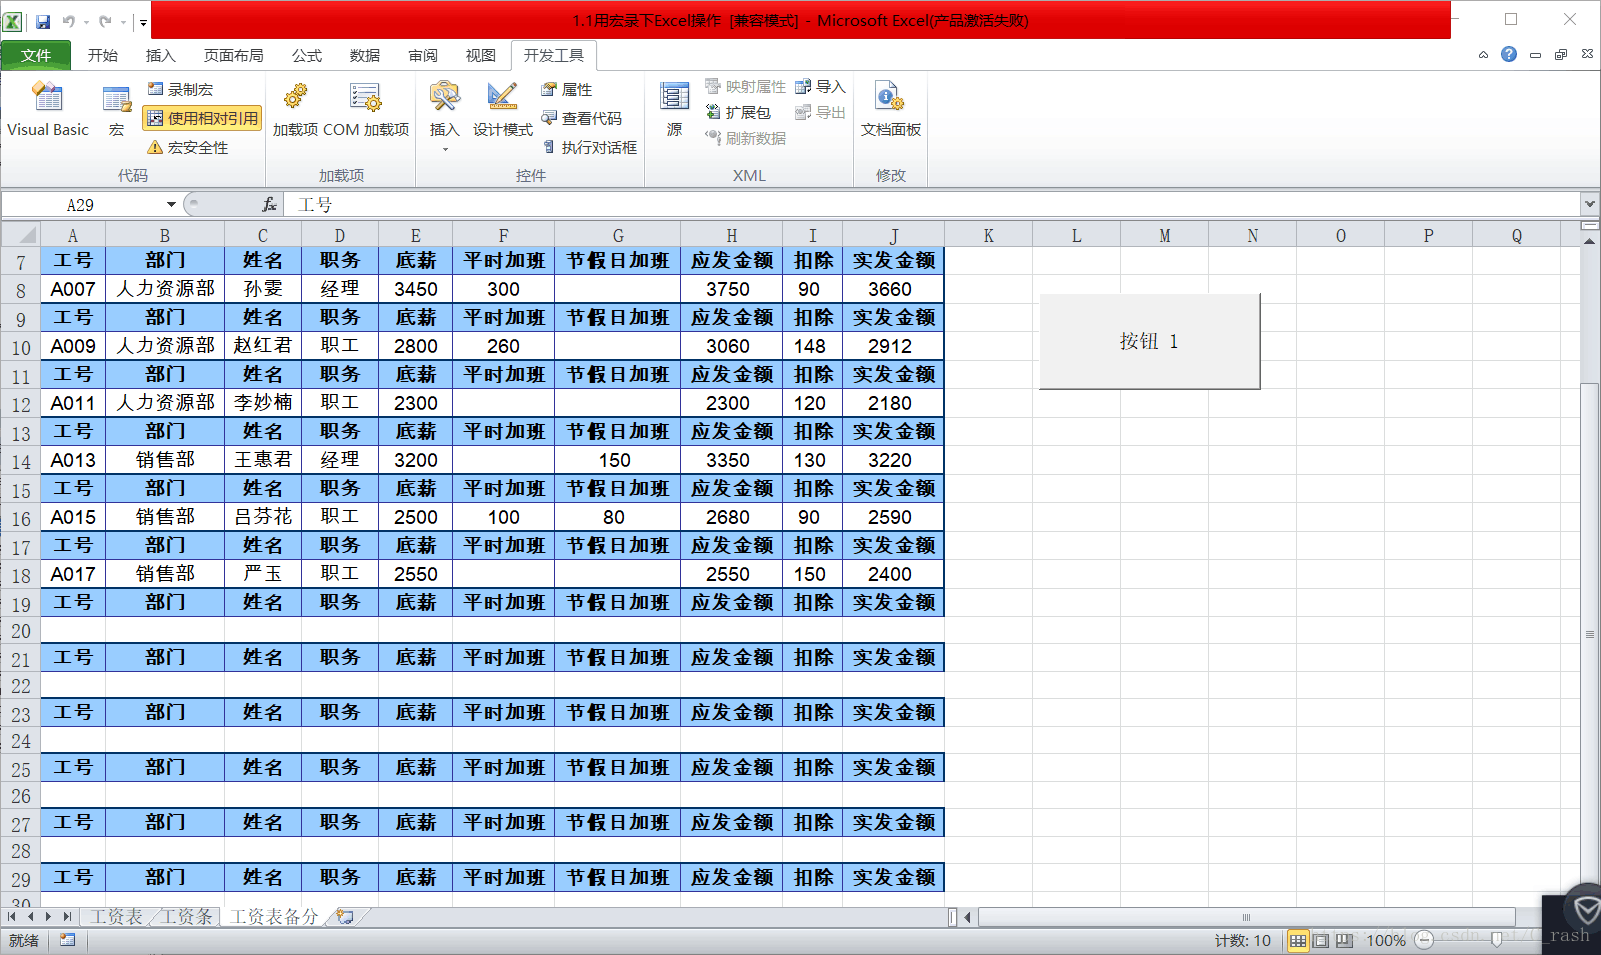Image resolution: width=1601 pixels, height=955 pixels.
Task: Toggle 使用相对引用 relative reference
Action: [x=202, y=118]
